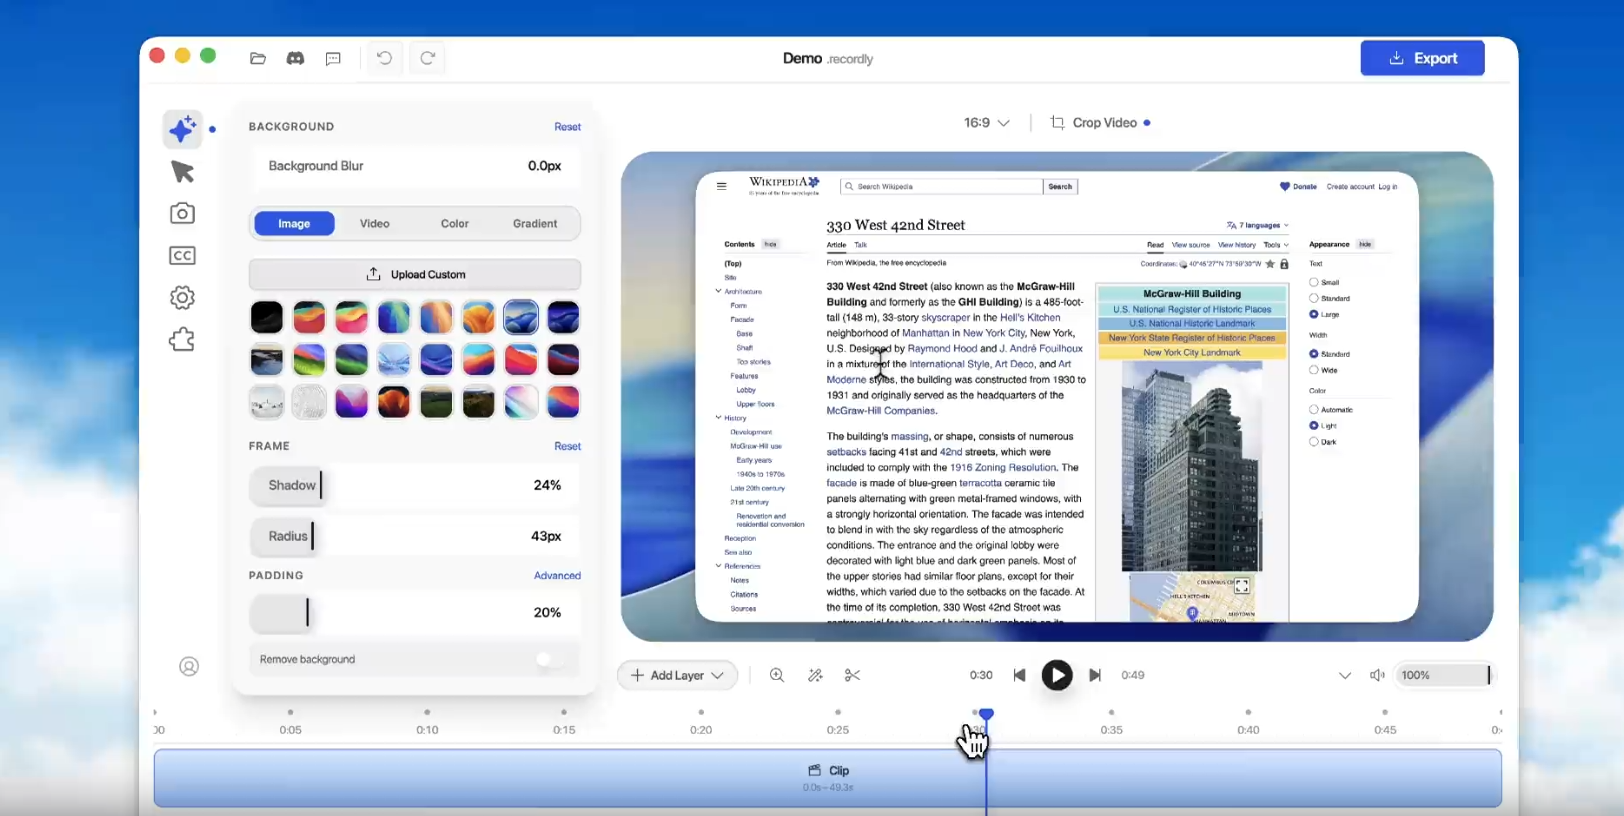Click the Crop Video button
Screen dimensions: 1624x816
1100,123
